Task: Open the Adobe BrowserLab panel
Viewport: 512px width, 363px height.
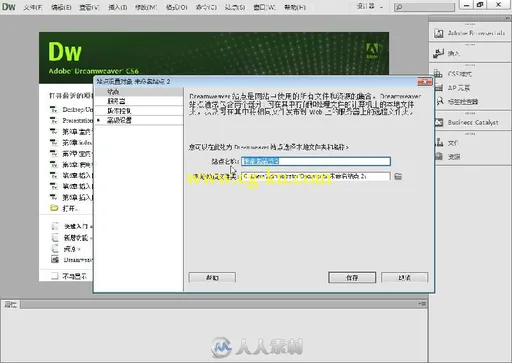Action: 470,33
